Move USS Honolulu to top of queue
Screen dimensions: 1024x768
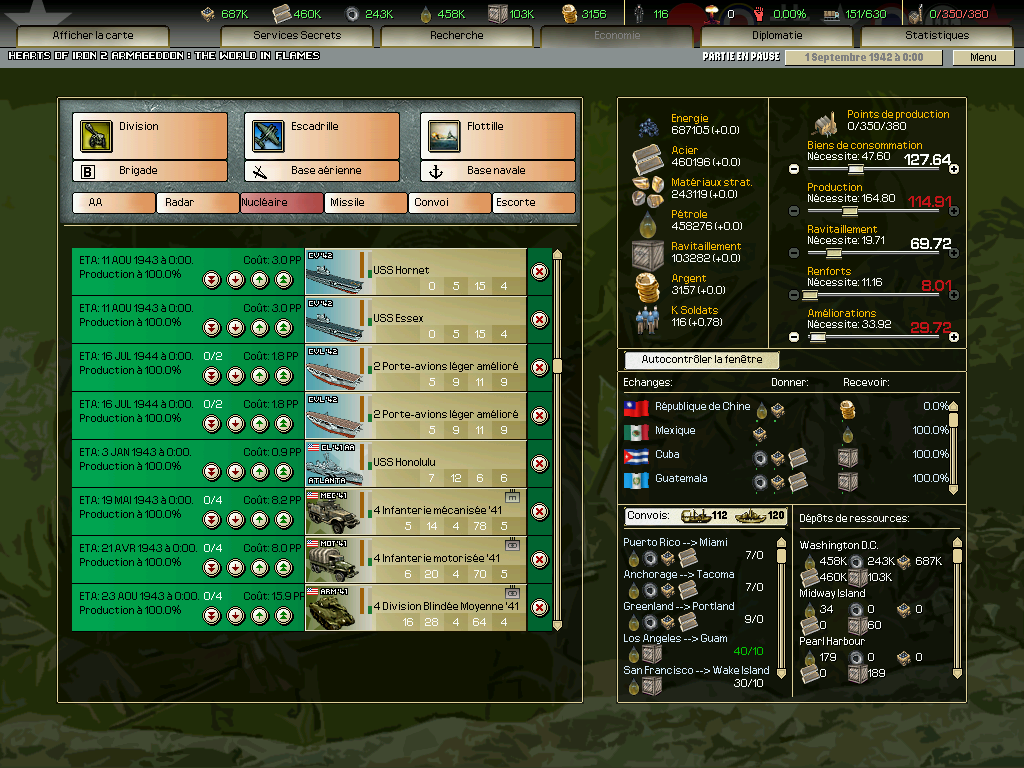coord(283,472)
